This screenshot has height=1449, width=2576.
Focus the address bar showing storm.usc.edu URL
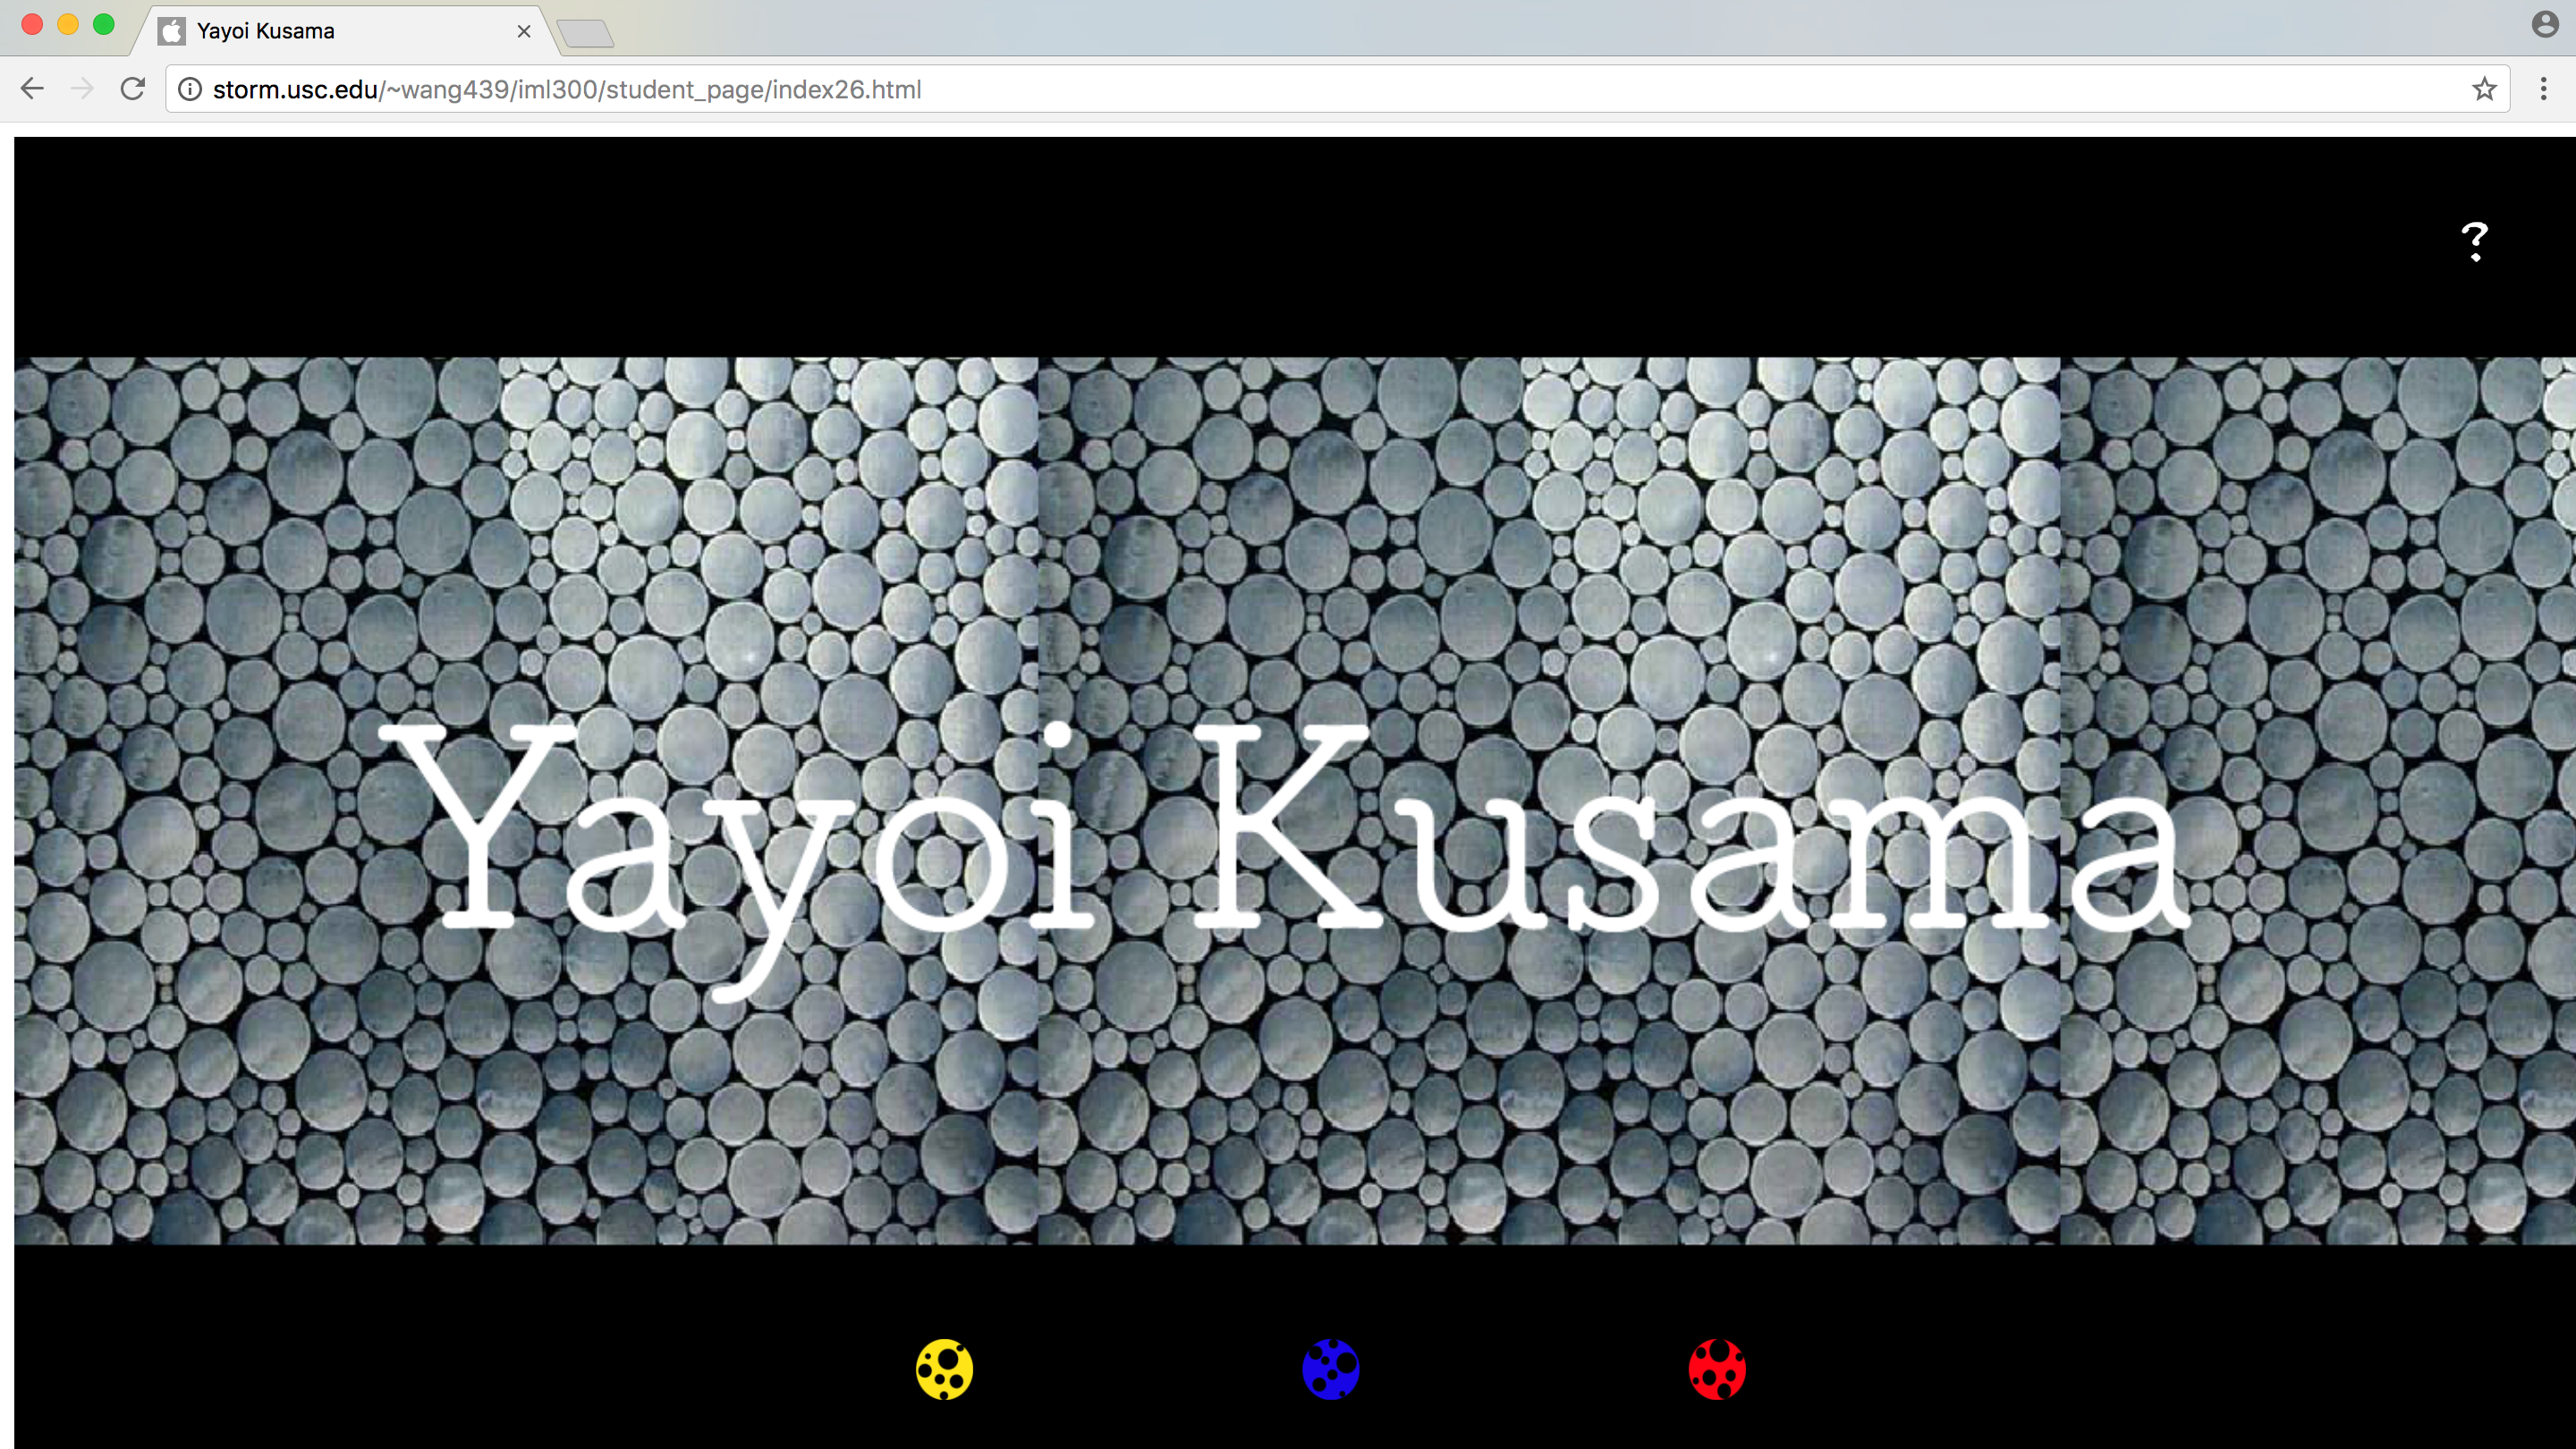[x=1336, y=89]
